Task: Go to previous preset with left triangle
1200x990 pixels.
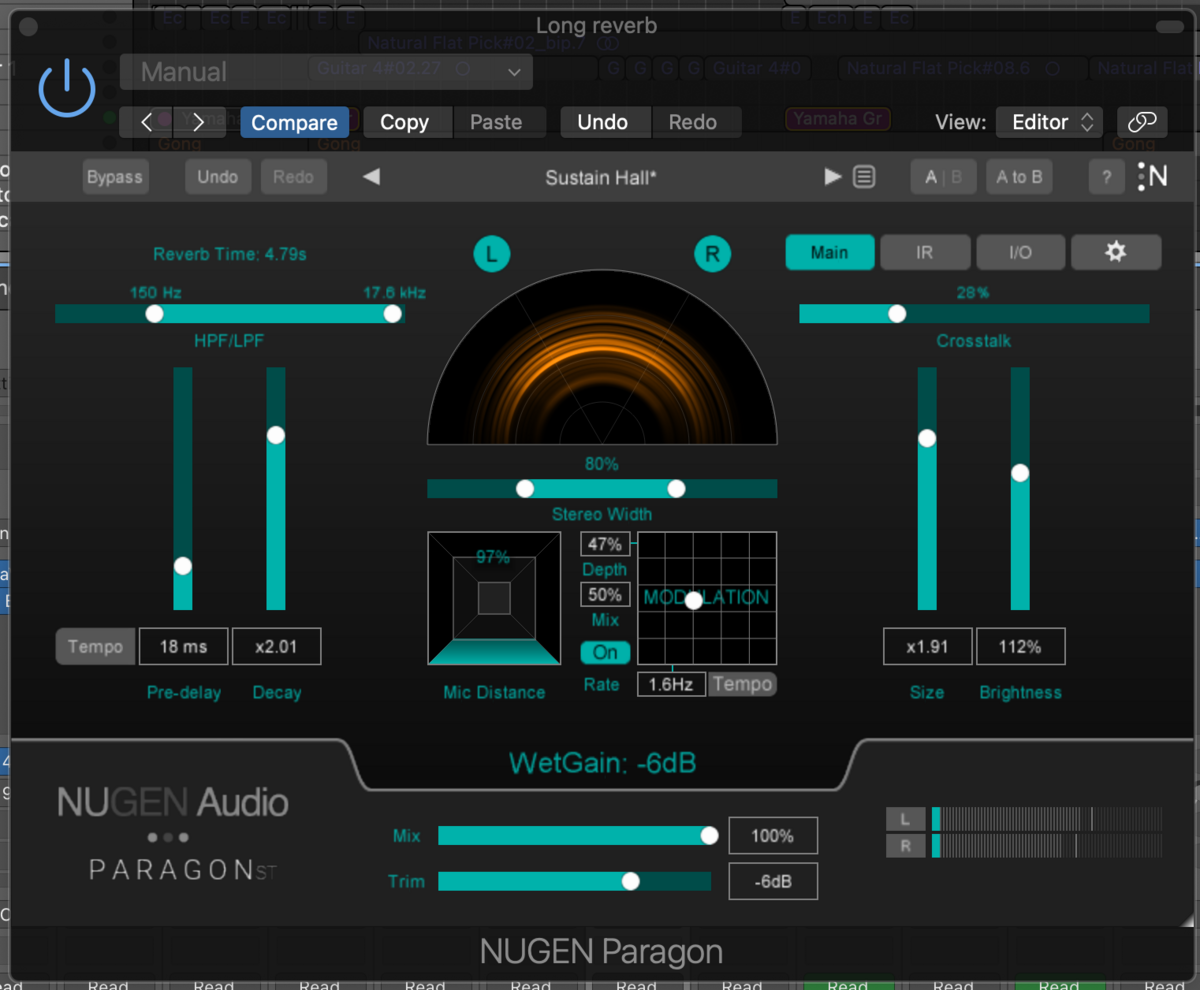Action: (x=371, y=177)
